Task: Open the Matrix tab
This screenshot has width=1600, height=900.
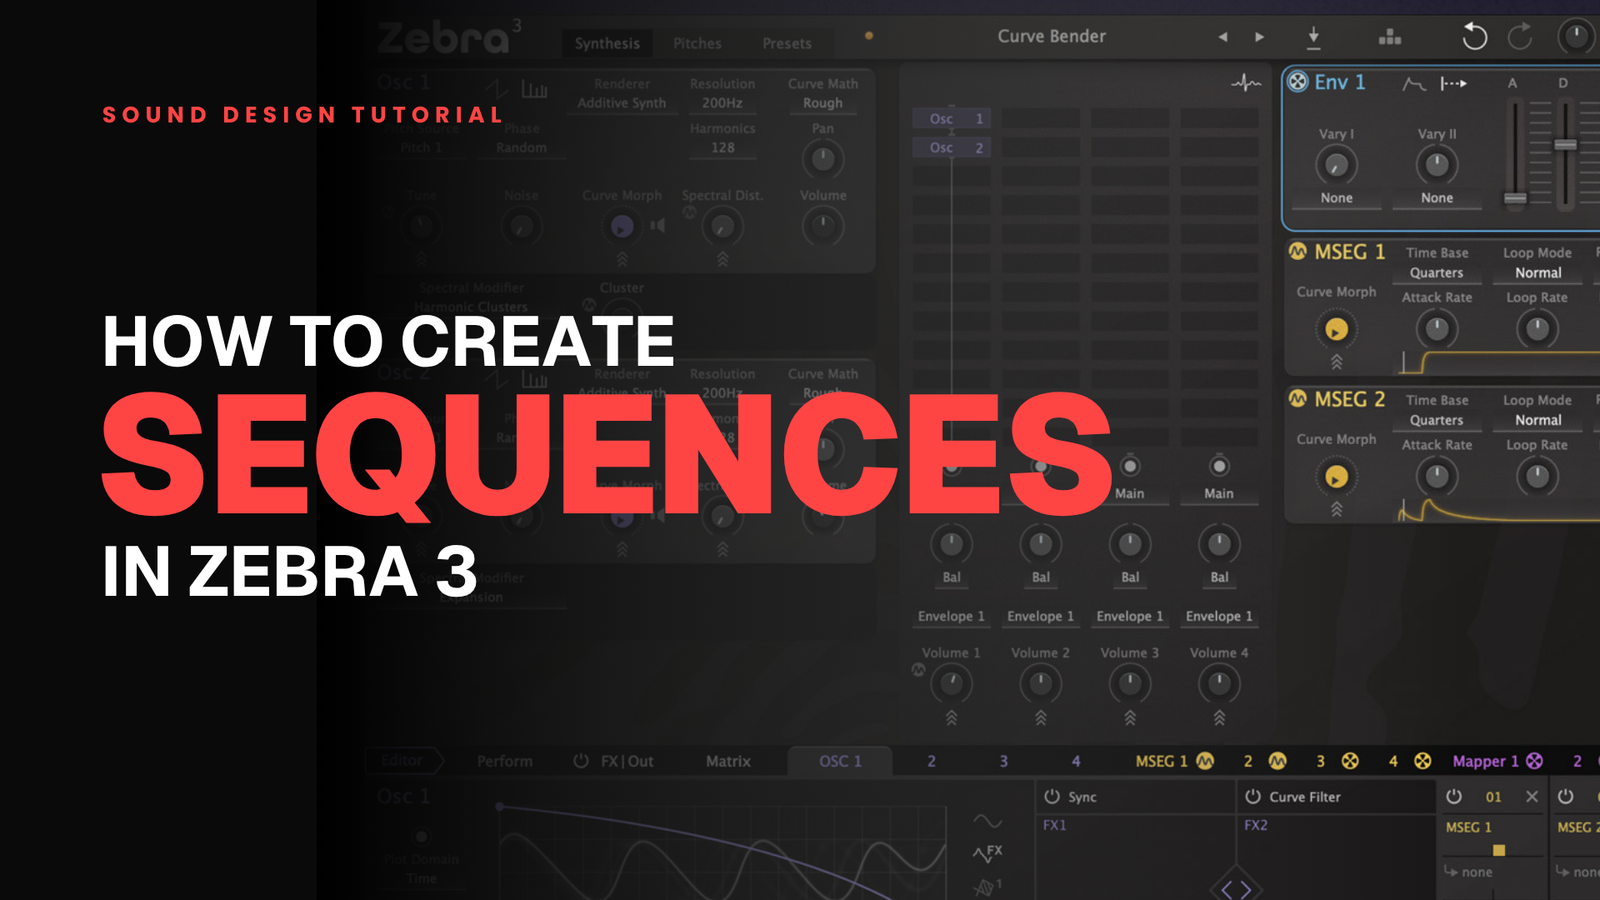Action: point(728,761)
